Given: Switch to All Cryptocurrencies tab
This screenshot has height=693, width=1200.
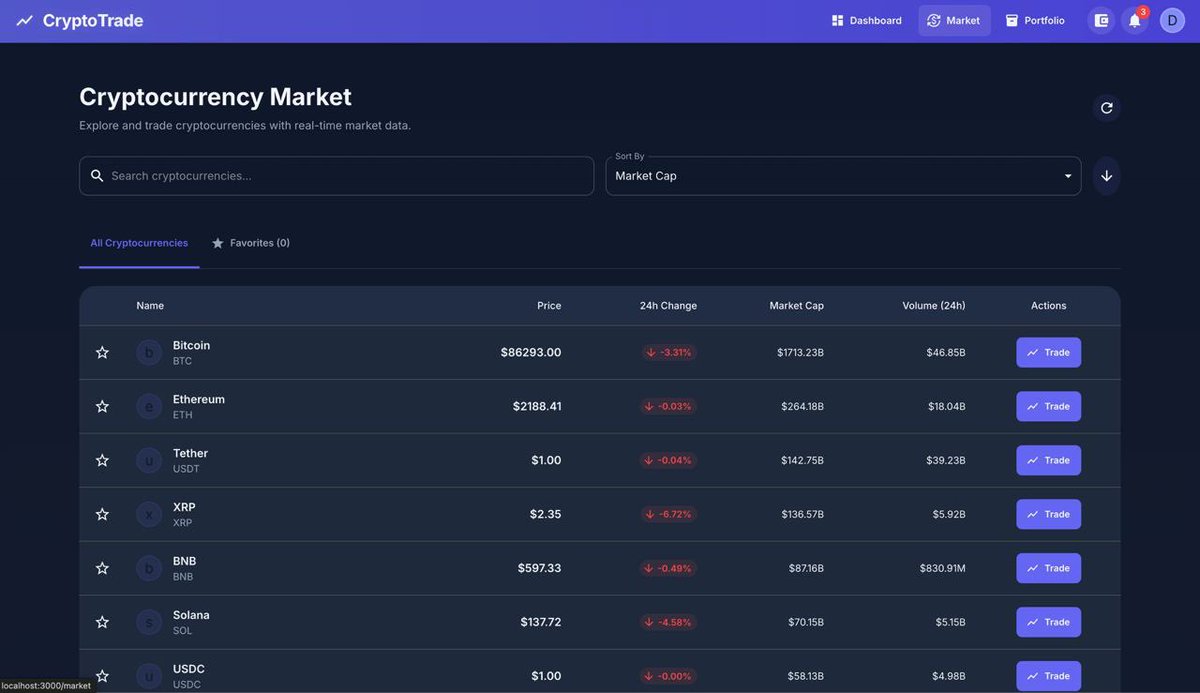Looking at the screenshot, I should coord(139,243).
